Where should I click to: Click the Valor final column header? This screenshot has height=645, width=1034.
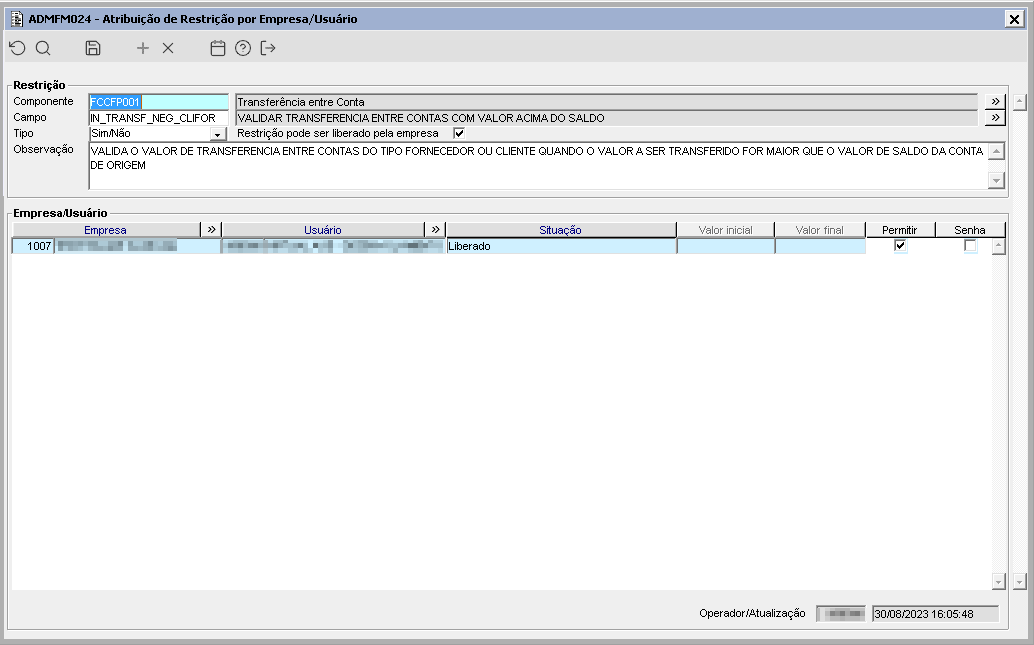[x=820, y=230]
